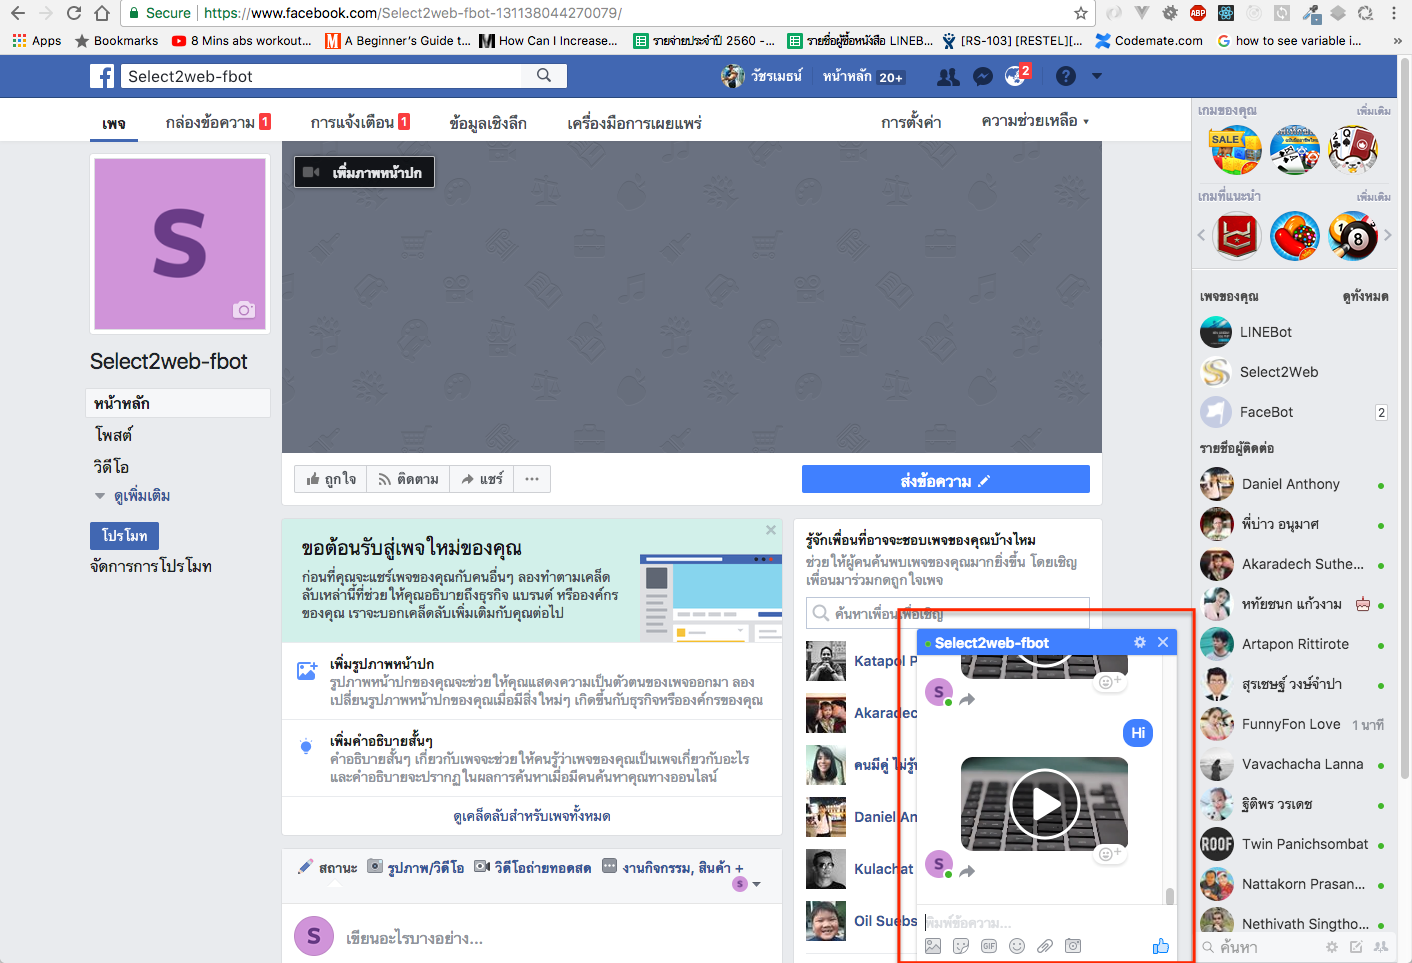Image resolution: width=1412 pixels, height=963 pixels.
Task: Open Apps shortcut in bookmarks bar
Action: point(37,41)
